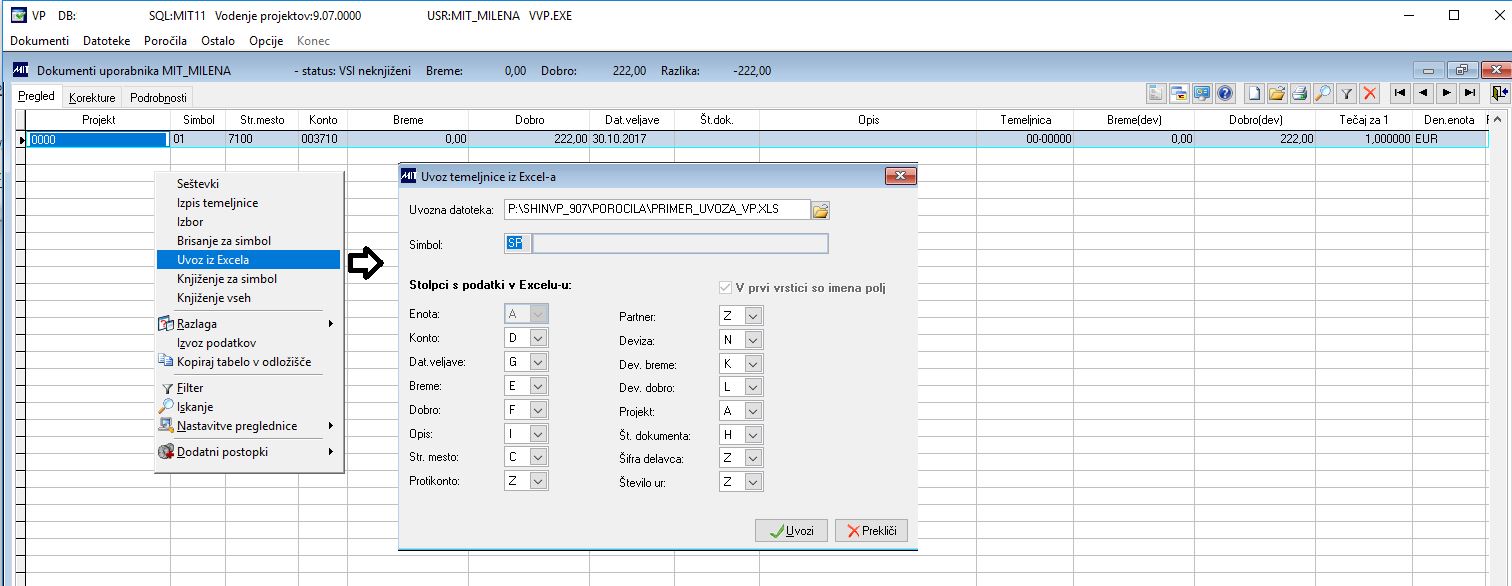
Task: Open the Poročila menu
Action: pyautogui.click(x=165, y=41)
